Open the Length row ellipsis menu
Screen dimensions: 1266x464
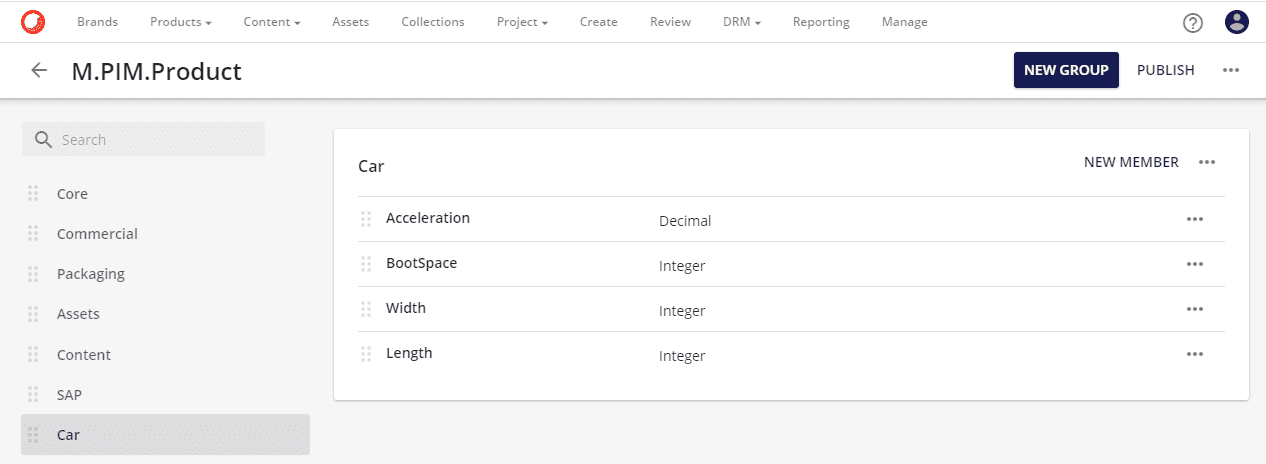(x=1194, y=354)
